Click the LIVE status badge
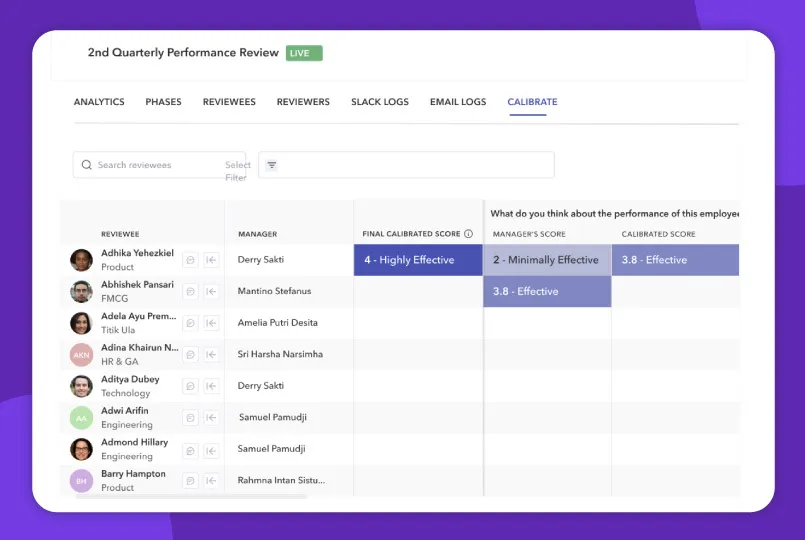Viewport: 805px width, 540px height. (304, 53)
